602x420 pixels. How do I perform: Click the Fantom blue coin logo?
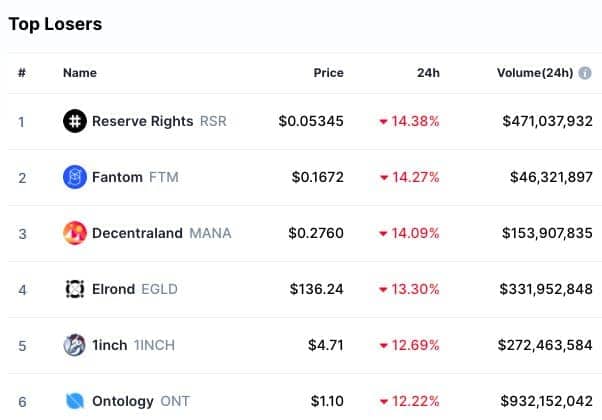(74, 177)
